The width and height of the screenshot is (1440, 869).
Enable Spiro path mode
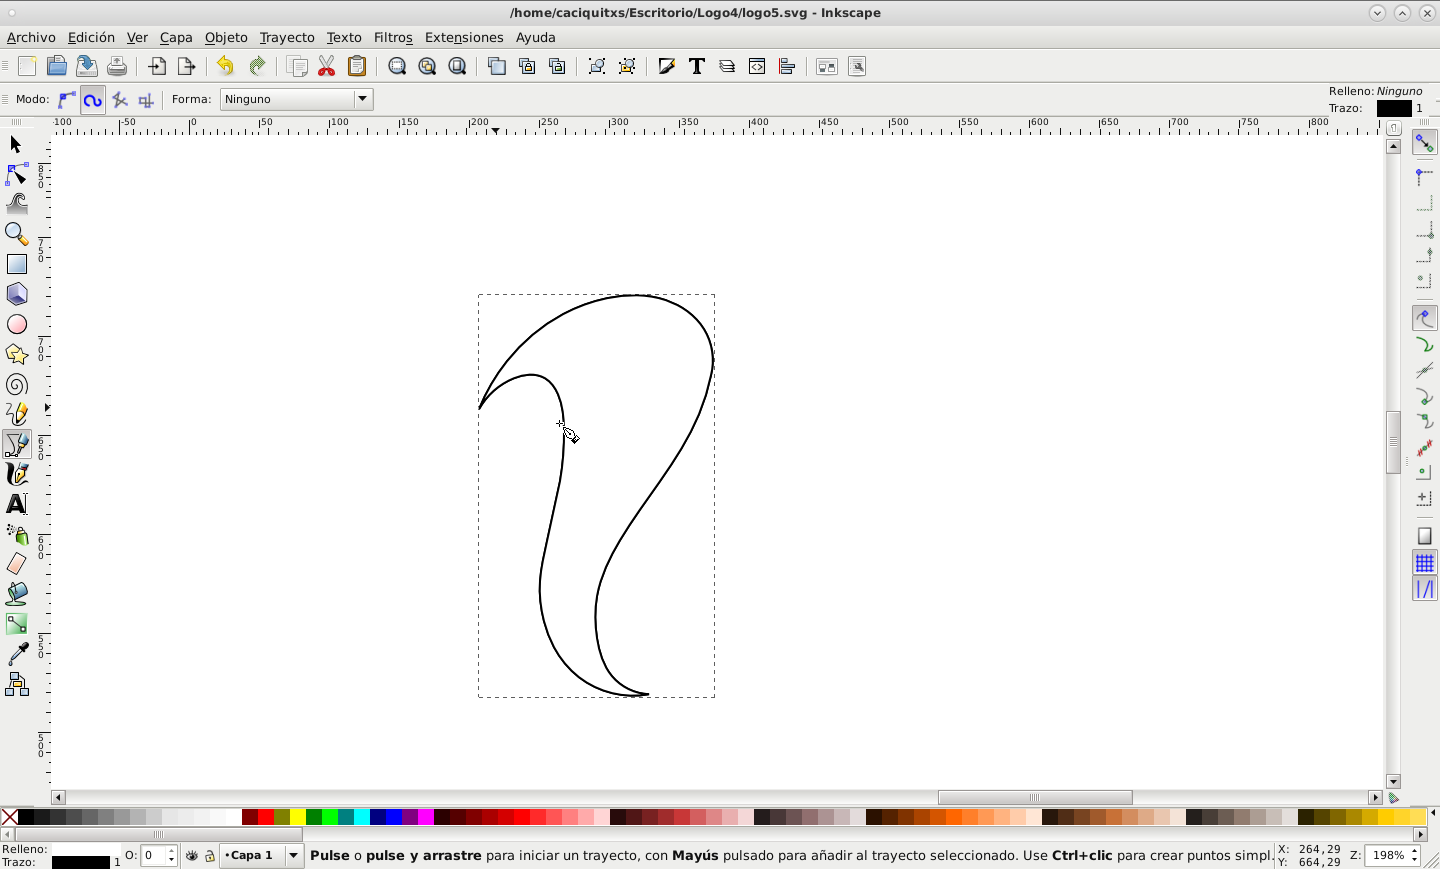93,100
